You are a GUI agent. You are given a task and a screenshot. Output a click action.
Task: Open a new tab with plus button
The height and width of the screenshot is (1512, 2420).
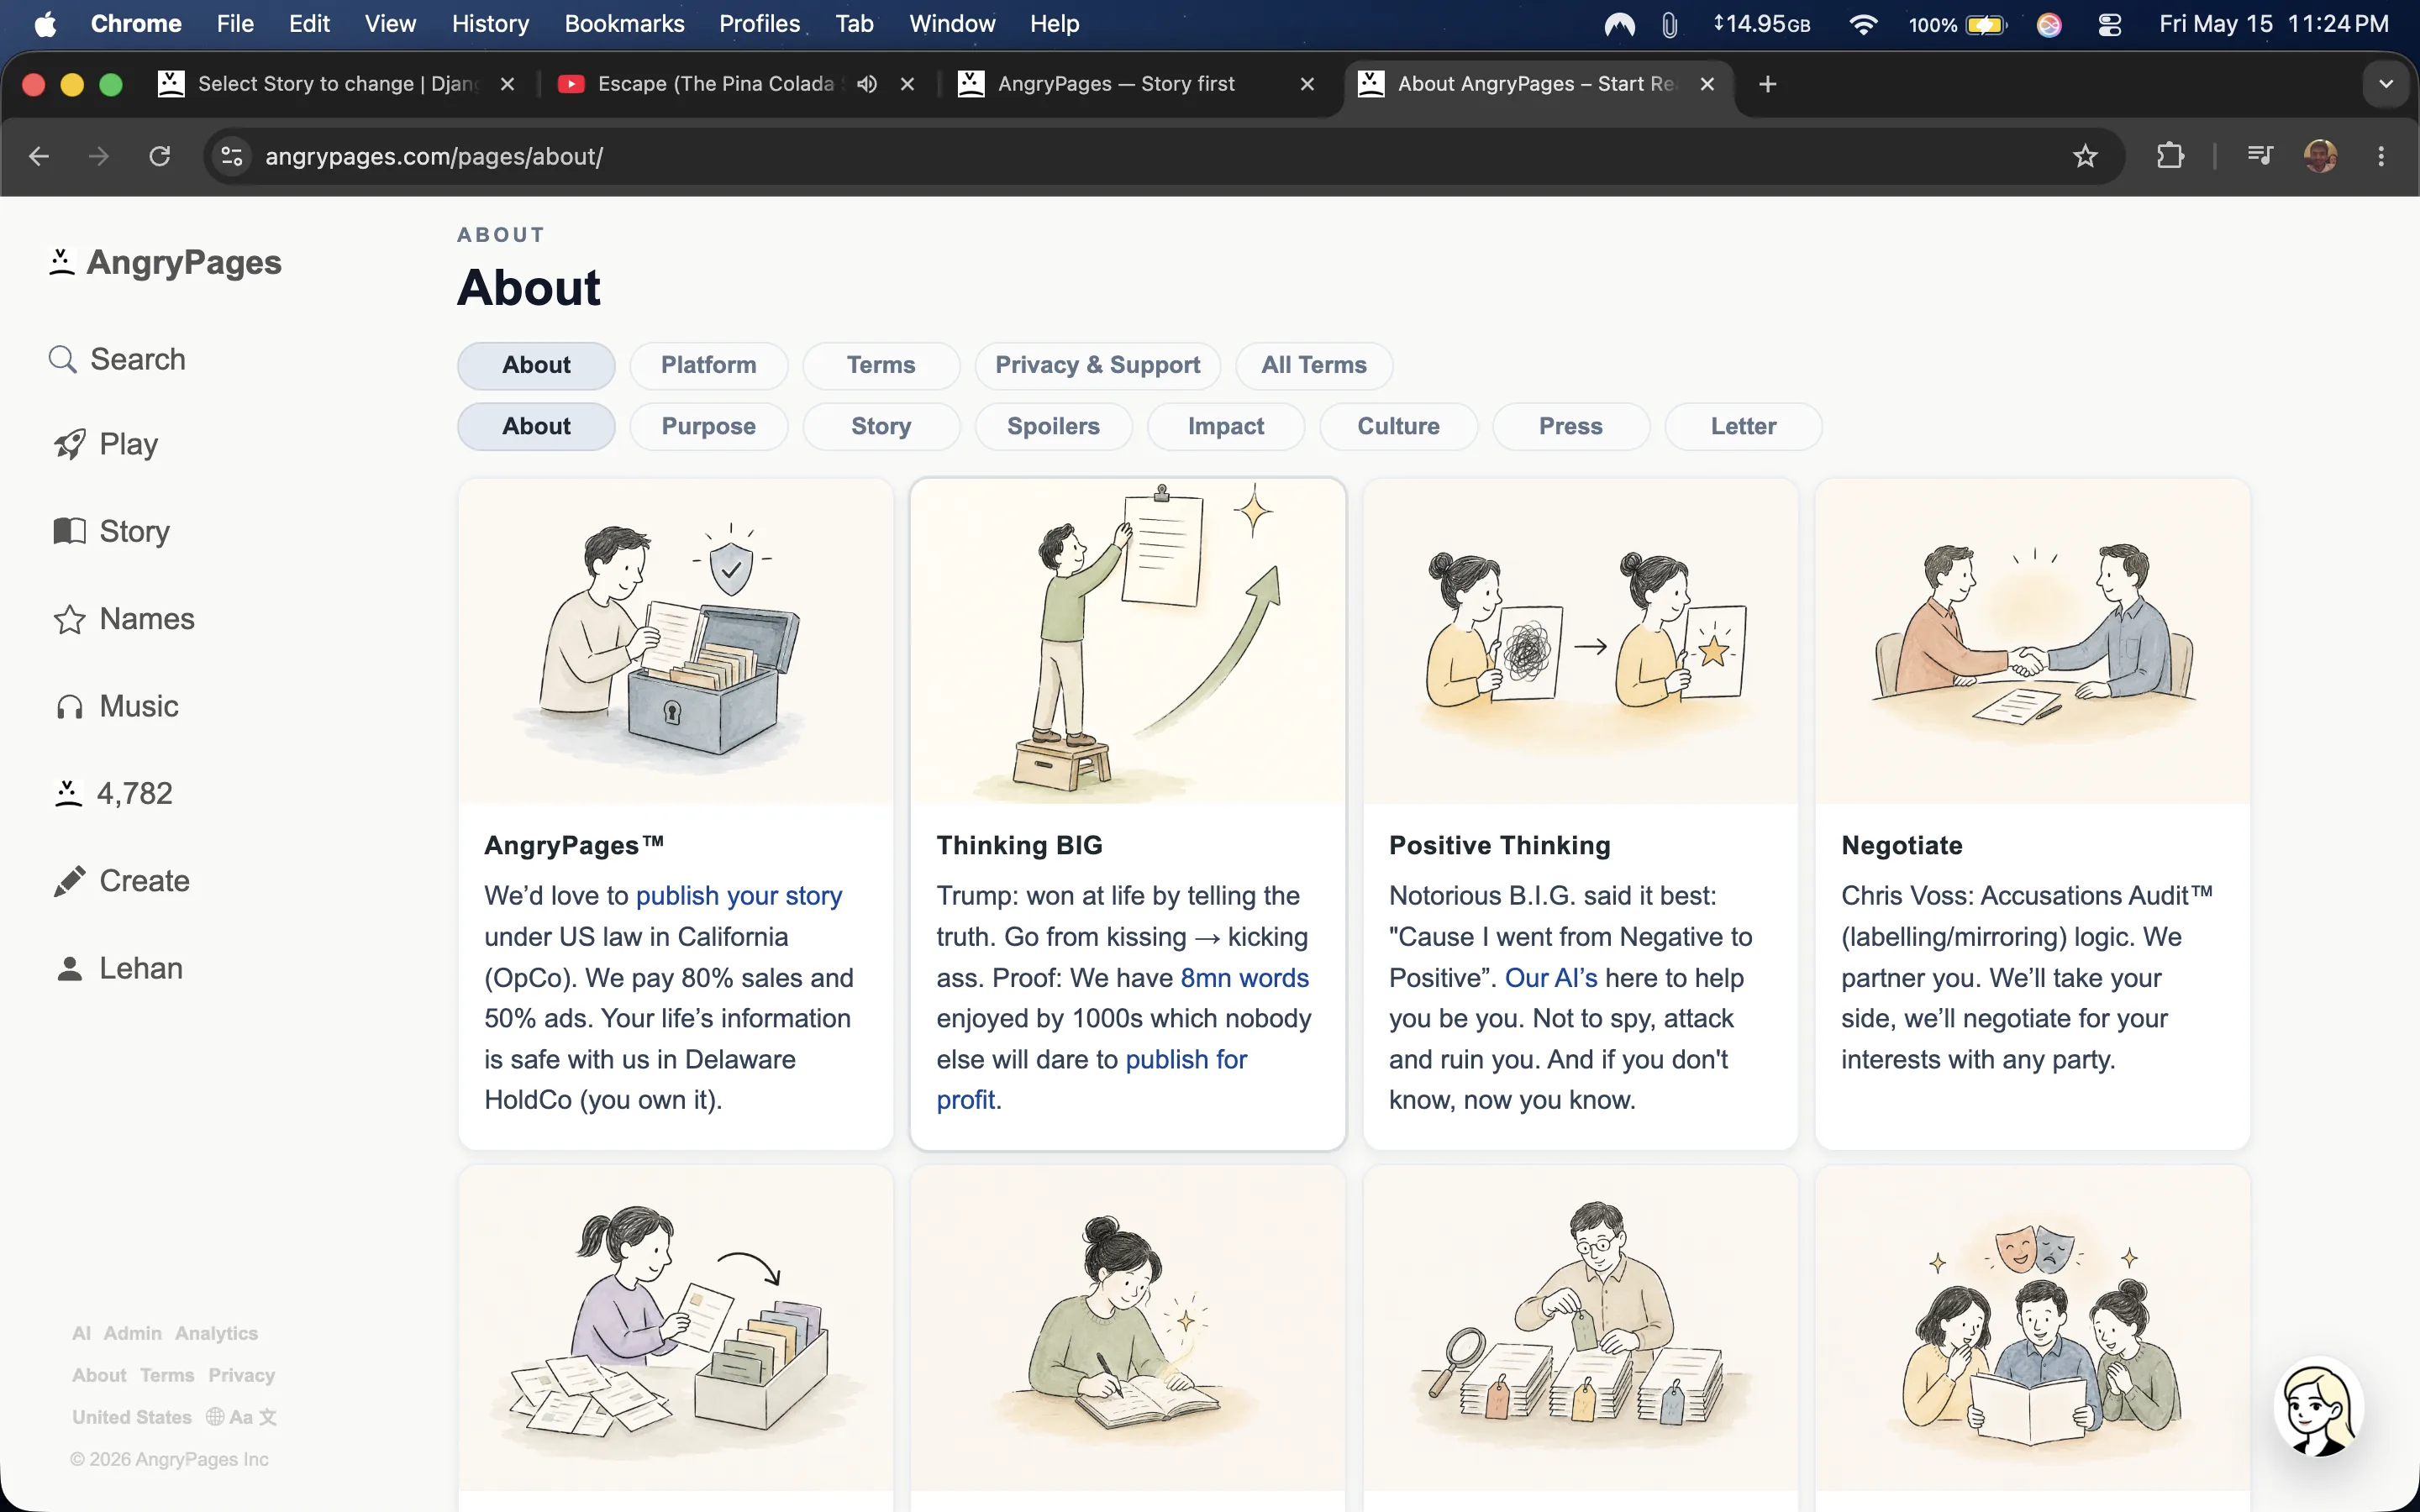(x=1767, y=84)
